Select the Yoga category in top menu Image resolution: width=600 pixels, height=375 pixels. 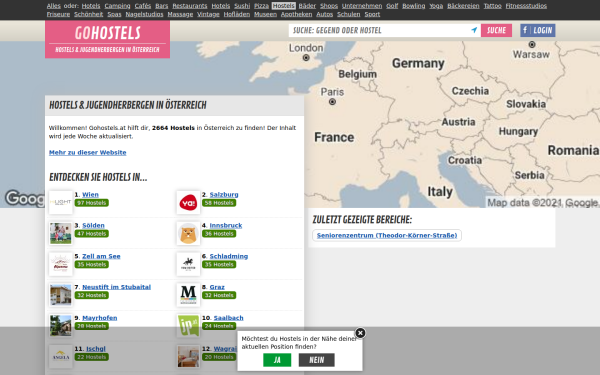click(x=436, y=6)
